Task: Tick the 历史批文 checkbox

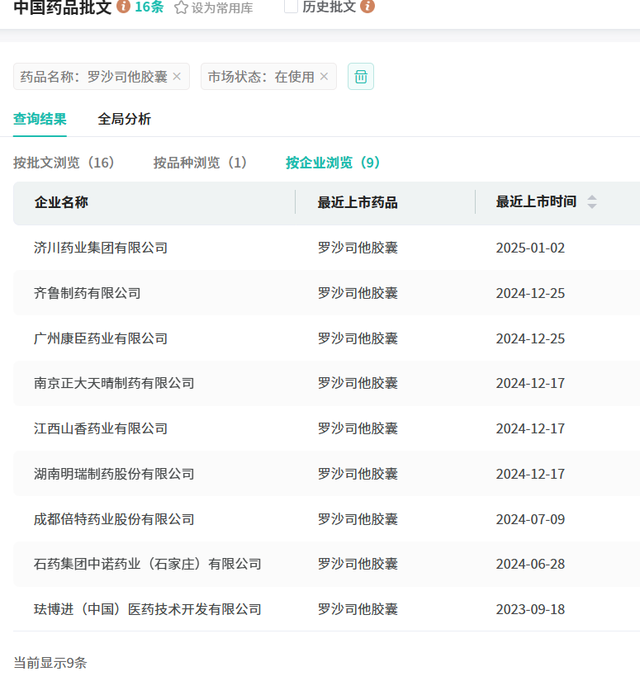Action: [290, 6]
